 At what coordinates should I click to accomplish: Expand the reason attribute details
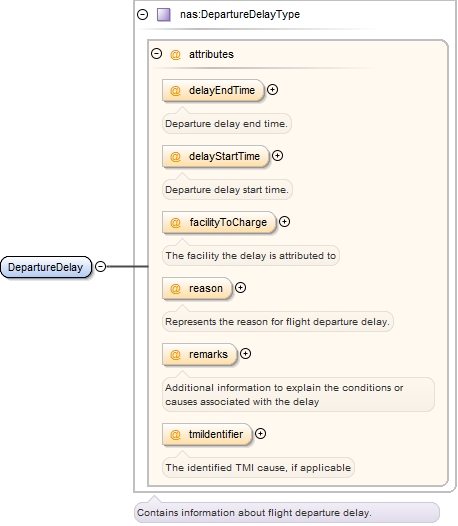240,287
